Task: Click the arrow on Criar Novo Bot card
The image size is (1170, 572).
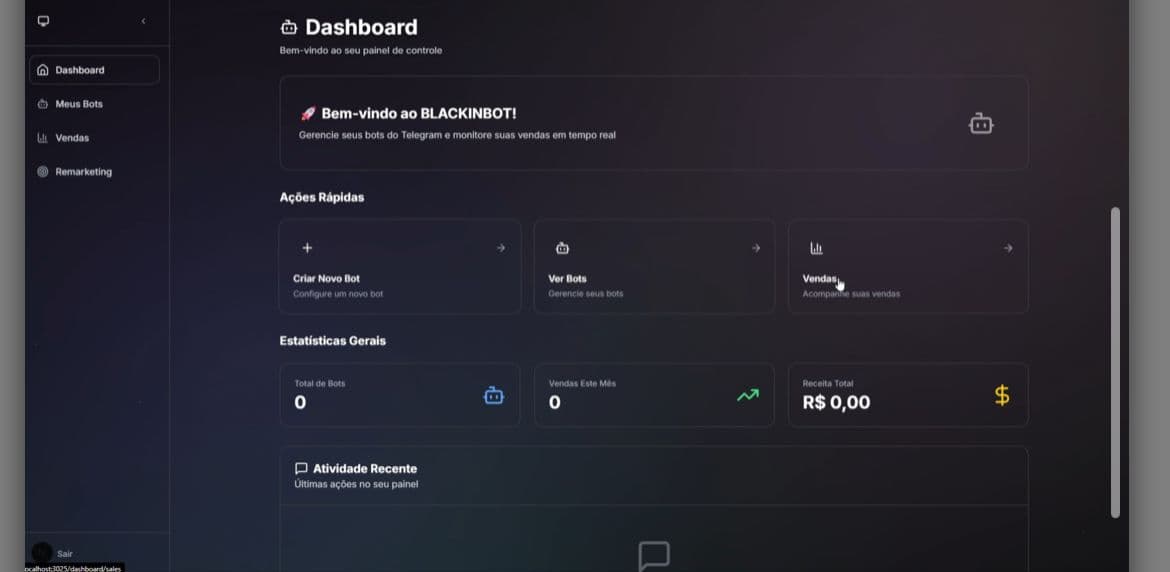Action: coord(501,248)
